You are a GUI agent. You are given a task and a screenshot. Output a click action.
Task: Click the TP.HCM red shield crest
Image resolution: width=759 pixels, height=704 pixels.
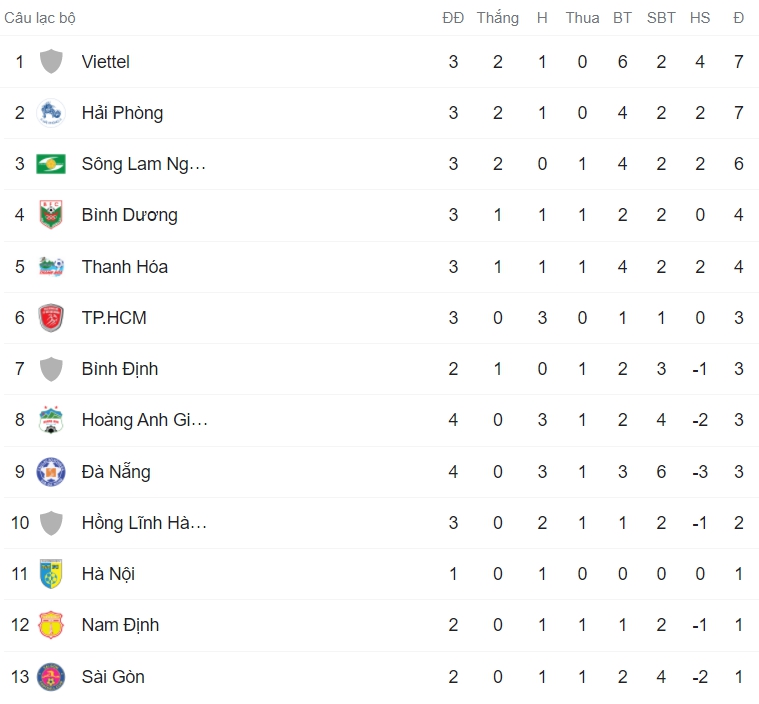(51, 318)
